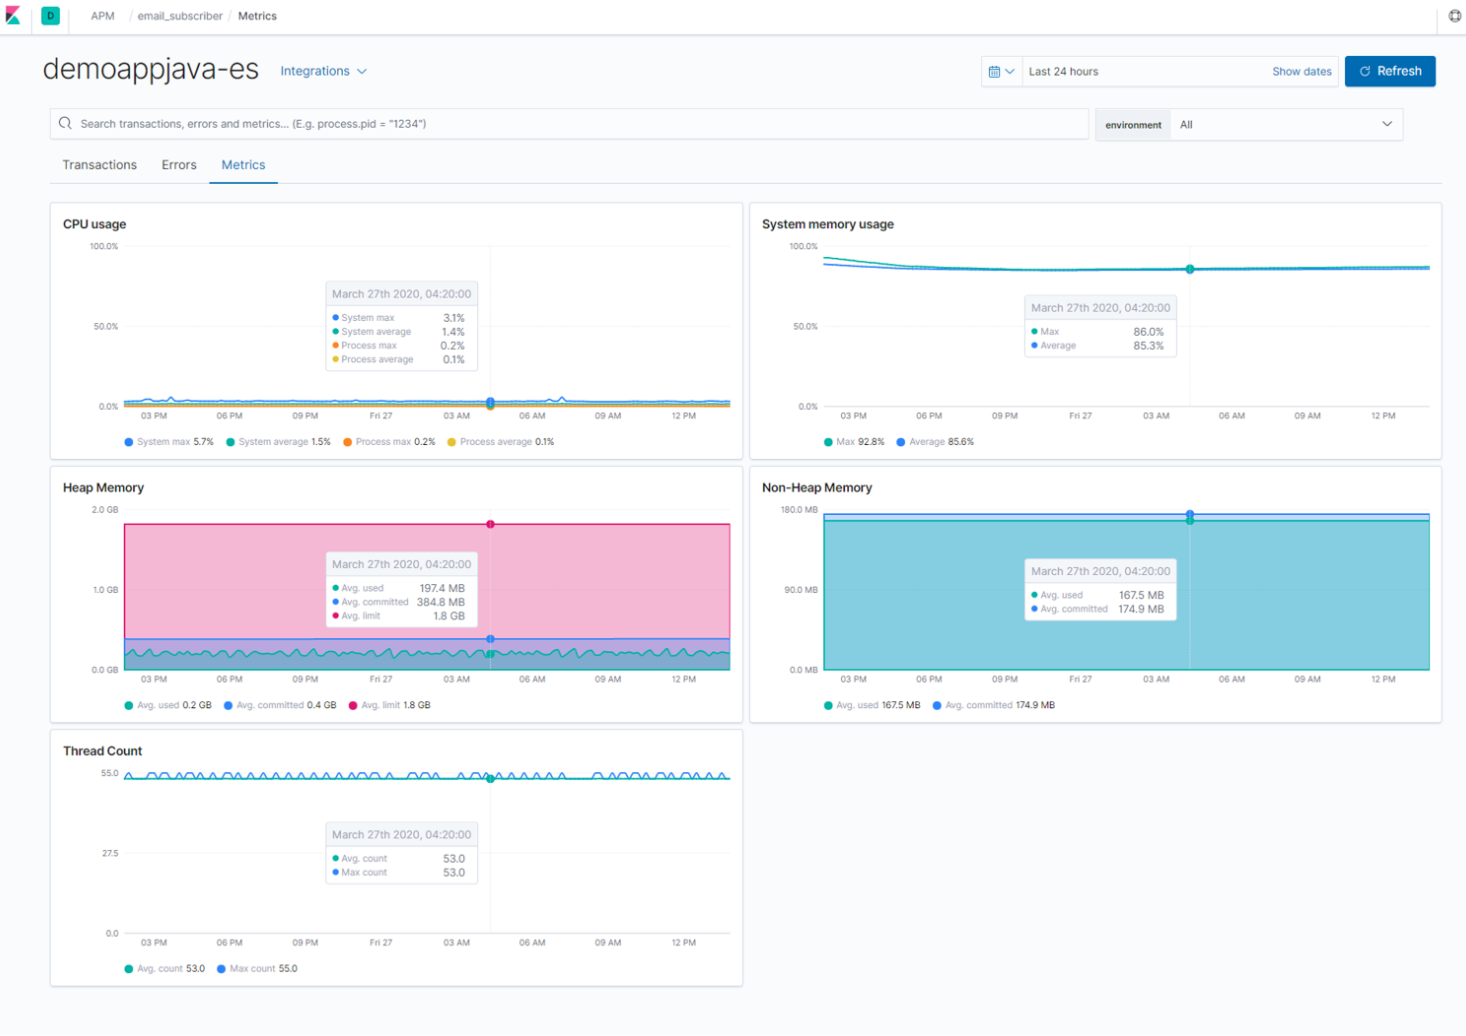Select Last 24 hours time range
The height and width of the screenshot is (1036, 1466).
pos(1063,71)
